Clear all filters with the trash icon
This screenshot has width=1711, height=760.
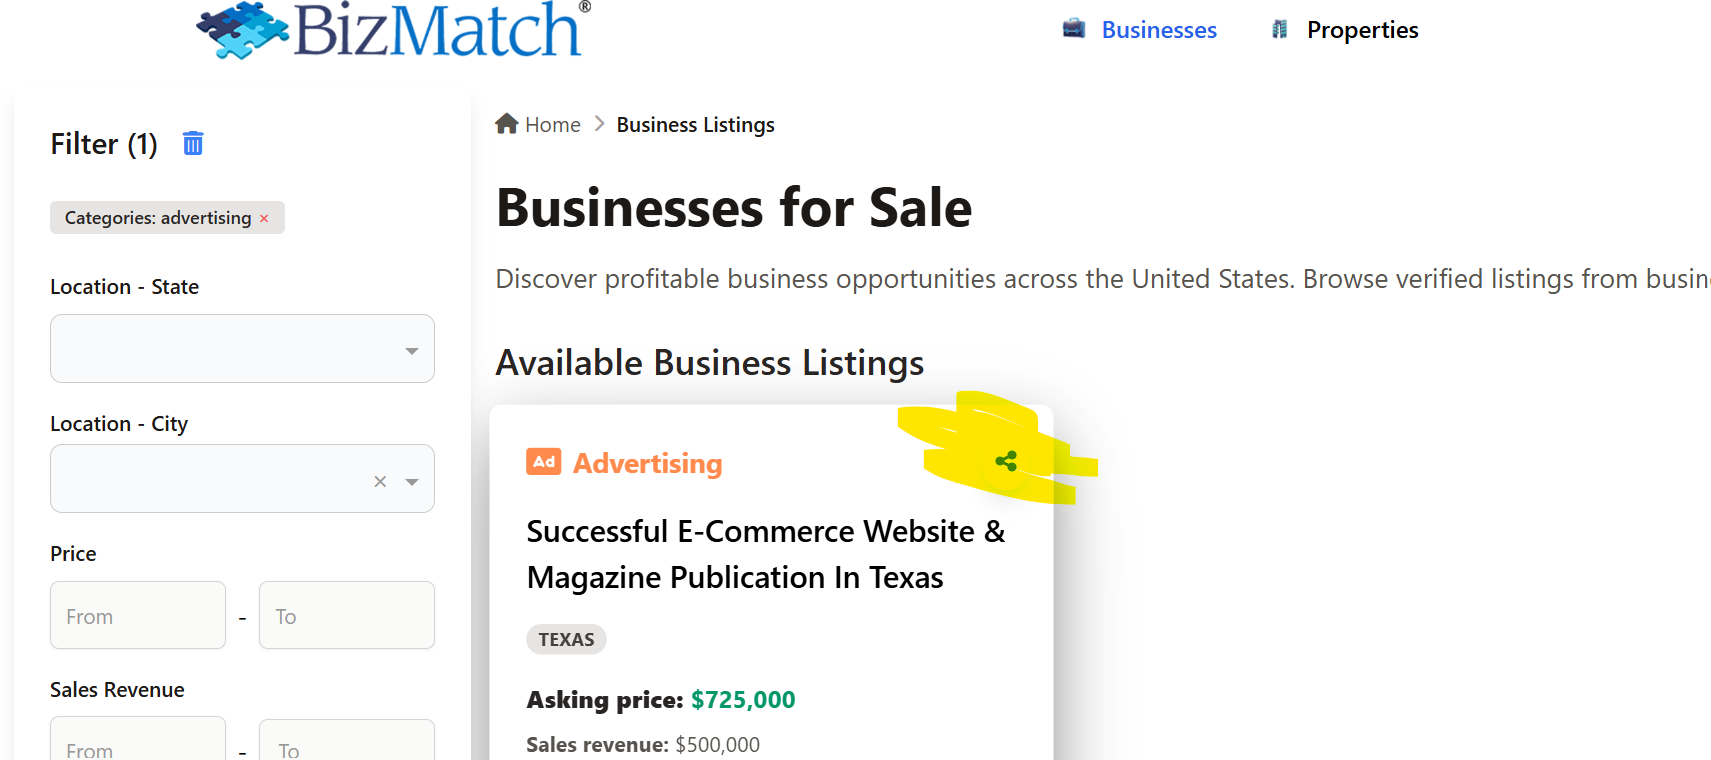point(193,144)
